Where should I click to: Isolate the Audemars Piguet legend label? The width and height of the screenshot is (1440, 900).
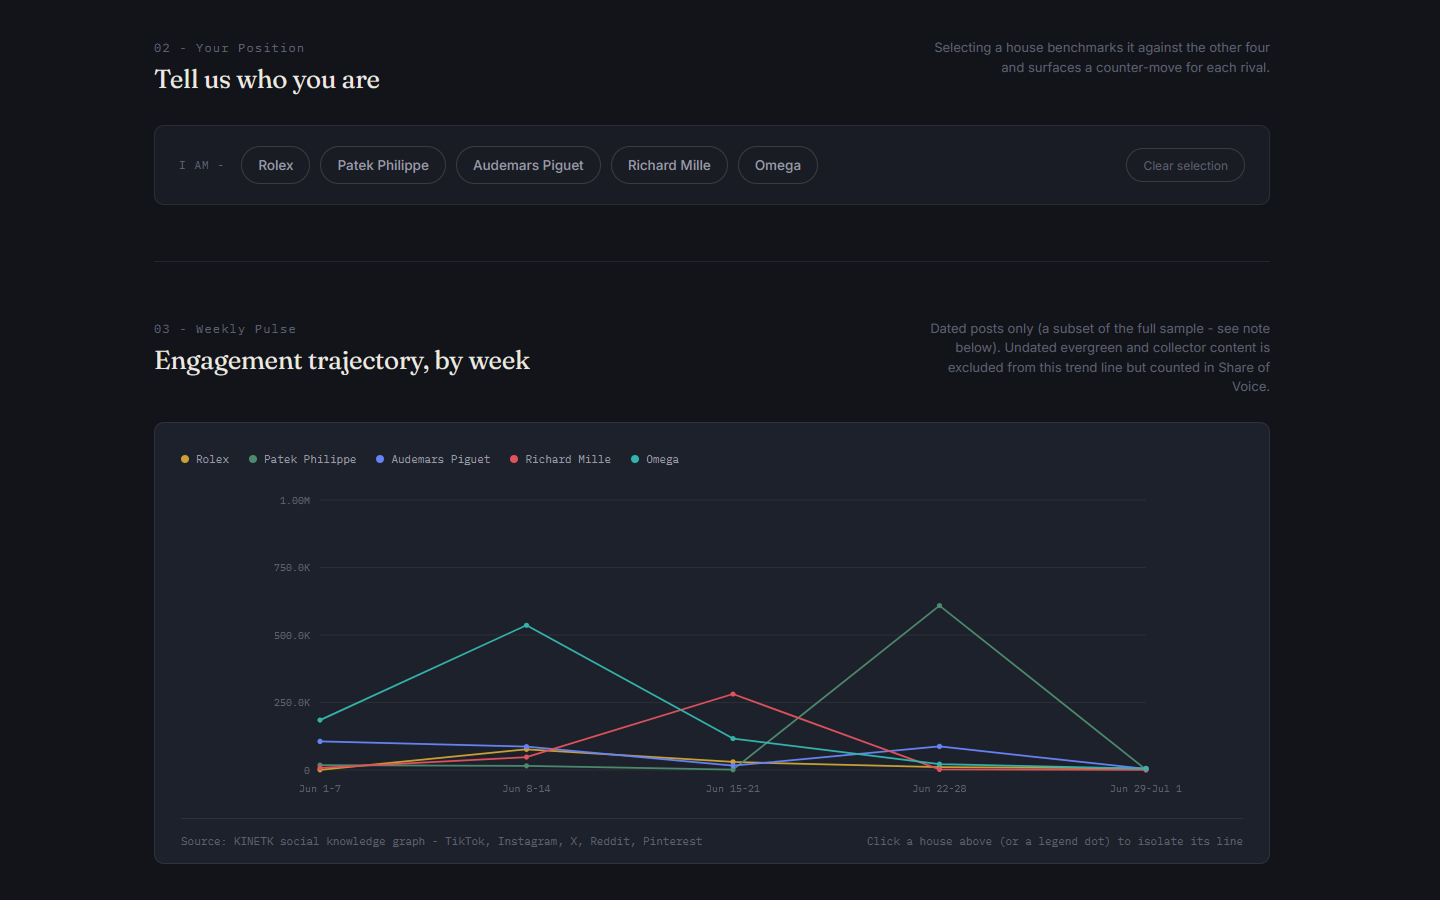point(441,459)
